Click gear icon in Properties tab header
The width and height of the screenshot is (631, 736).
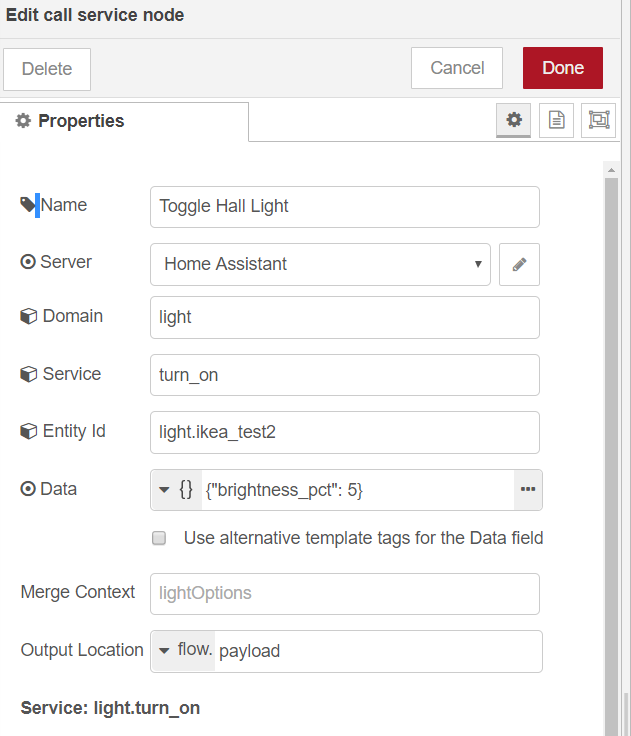[x=23, y=121]
